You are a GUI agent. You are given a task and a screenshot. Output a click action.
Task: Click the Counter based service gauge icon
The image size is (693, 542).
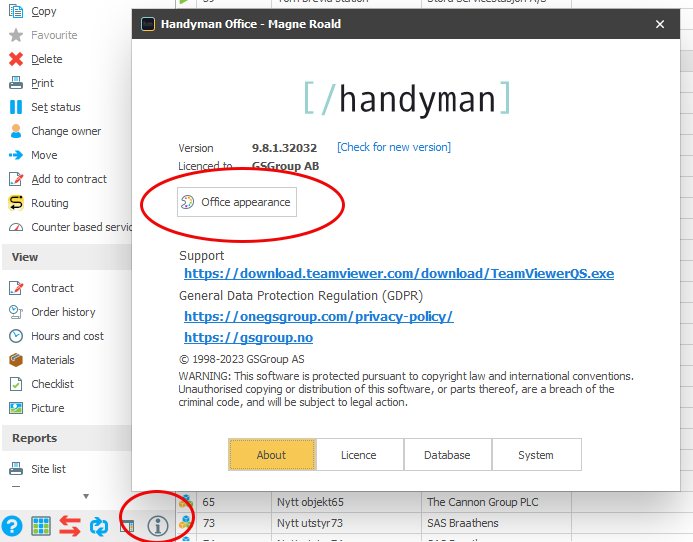coord(16,227)
